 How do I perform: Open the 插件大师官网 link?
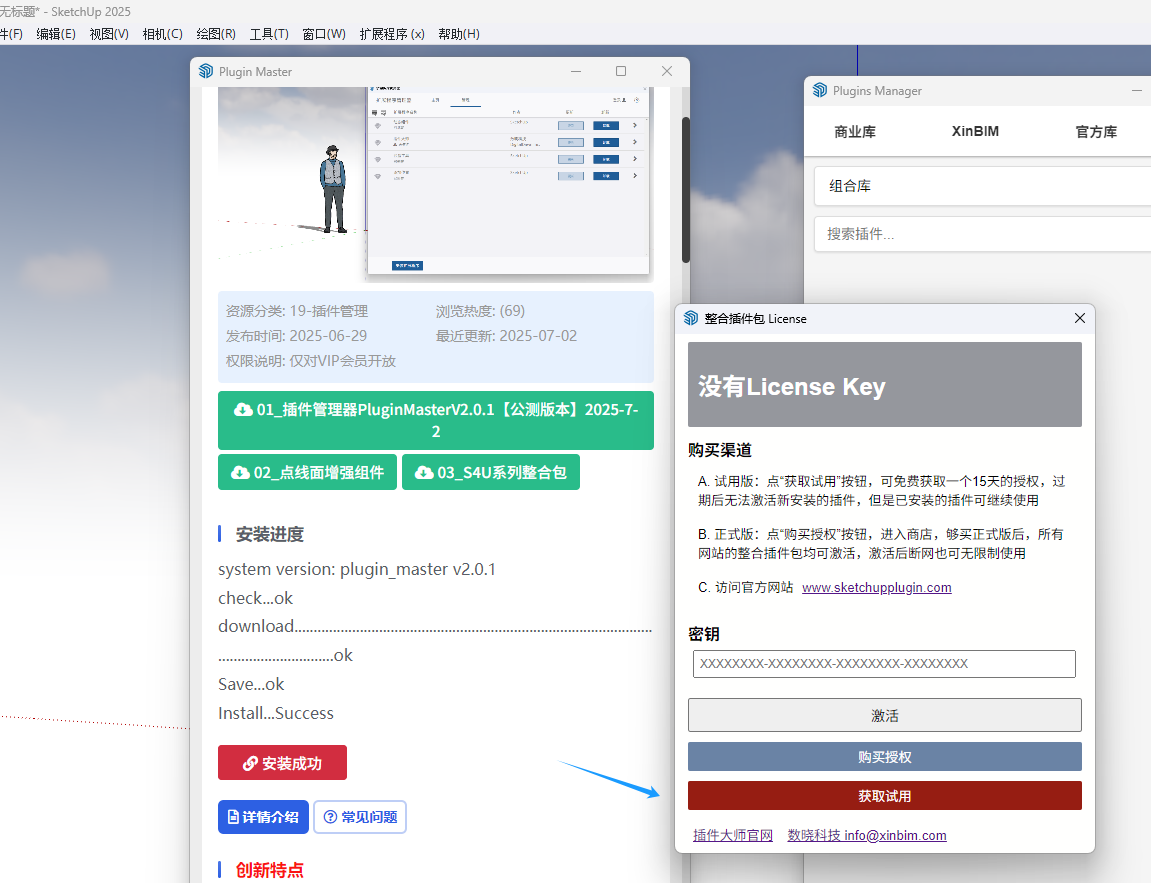pyautogui.click(x=733, y=836)
